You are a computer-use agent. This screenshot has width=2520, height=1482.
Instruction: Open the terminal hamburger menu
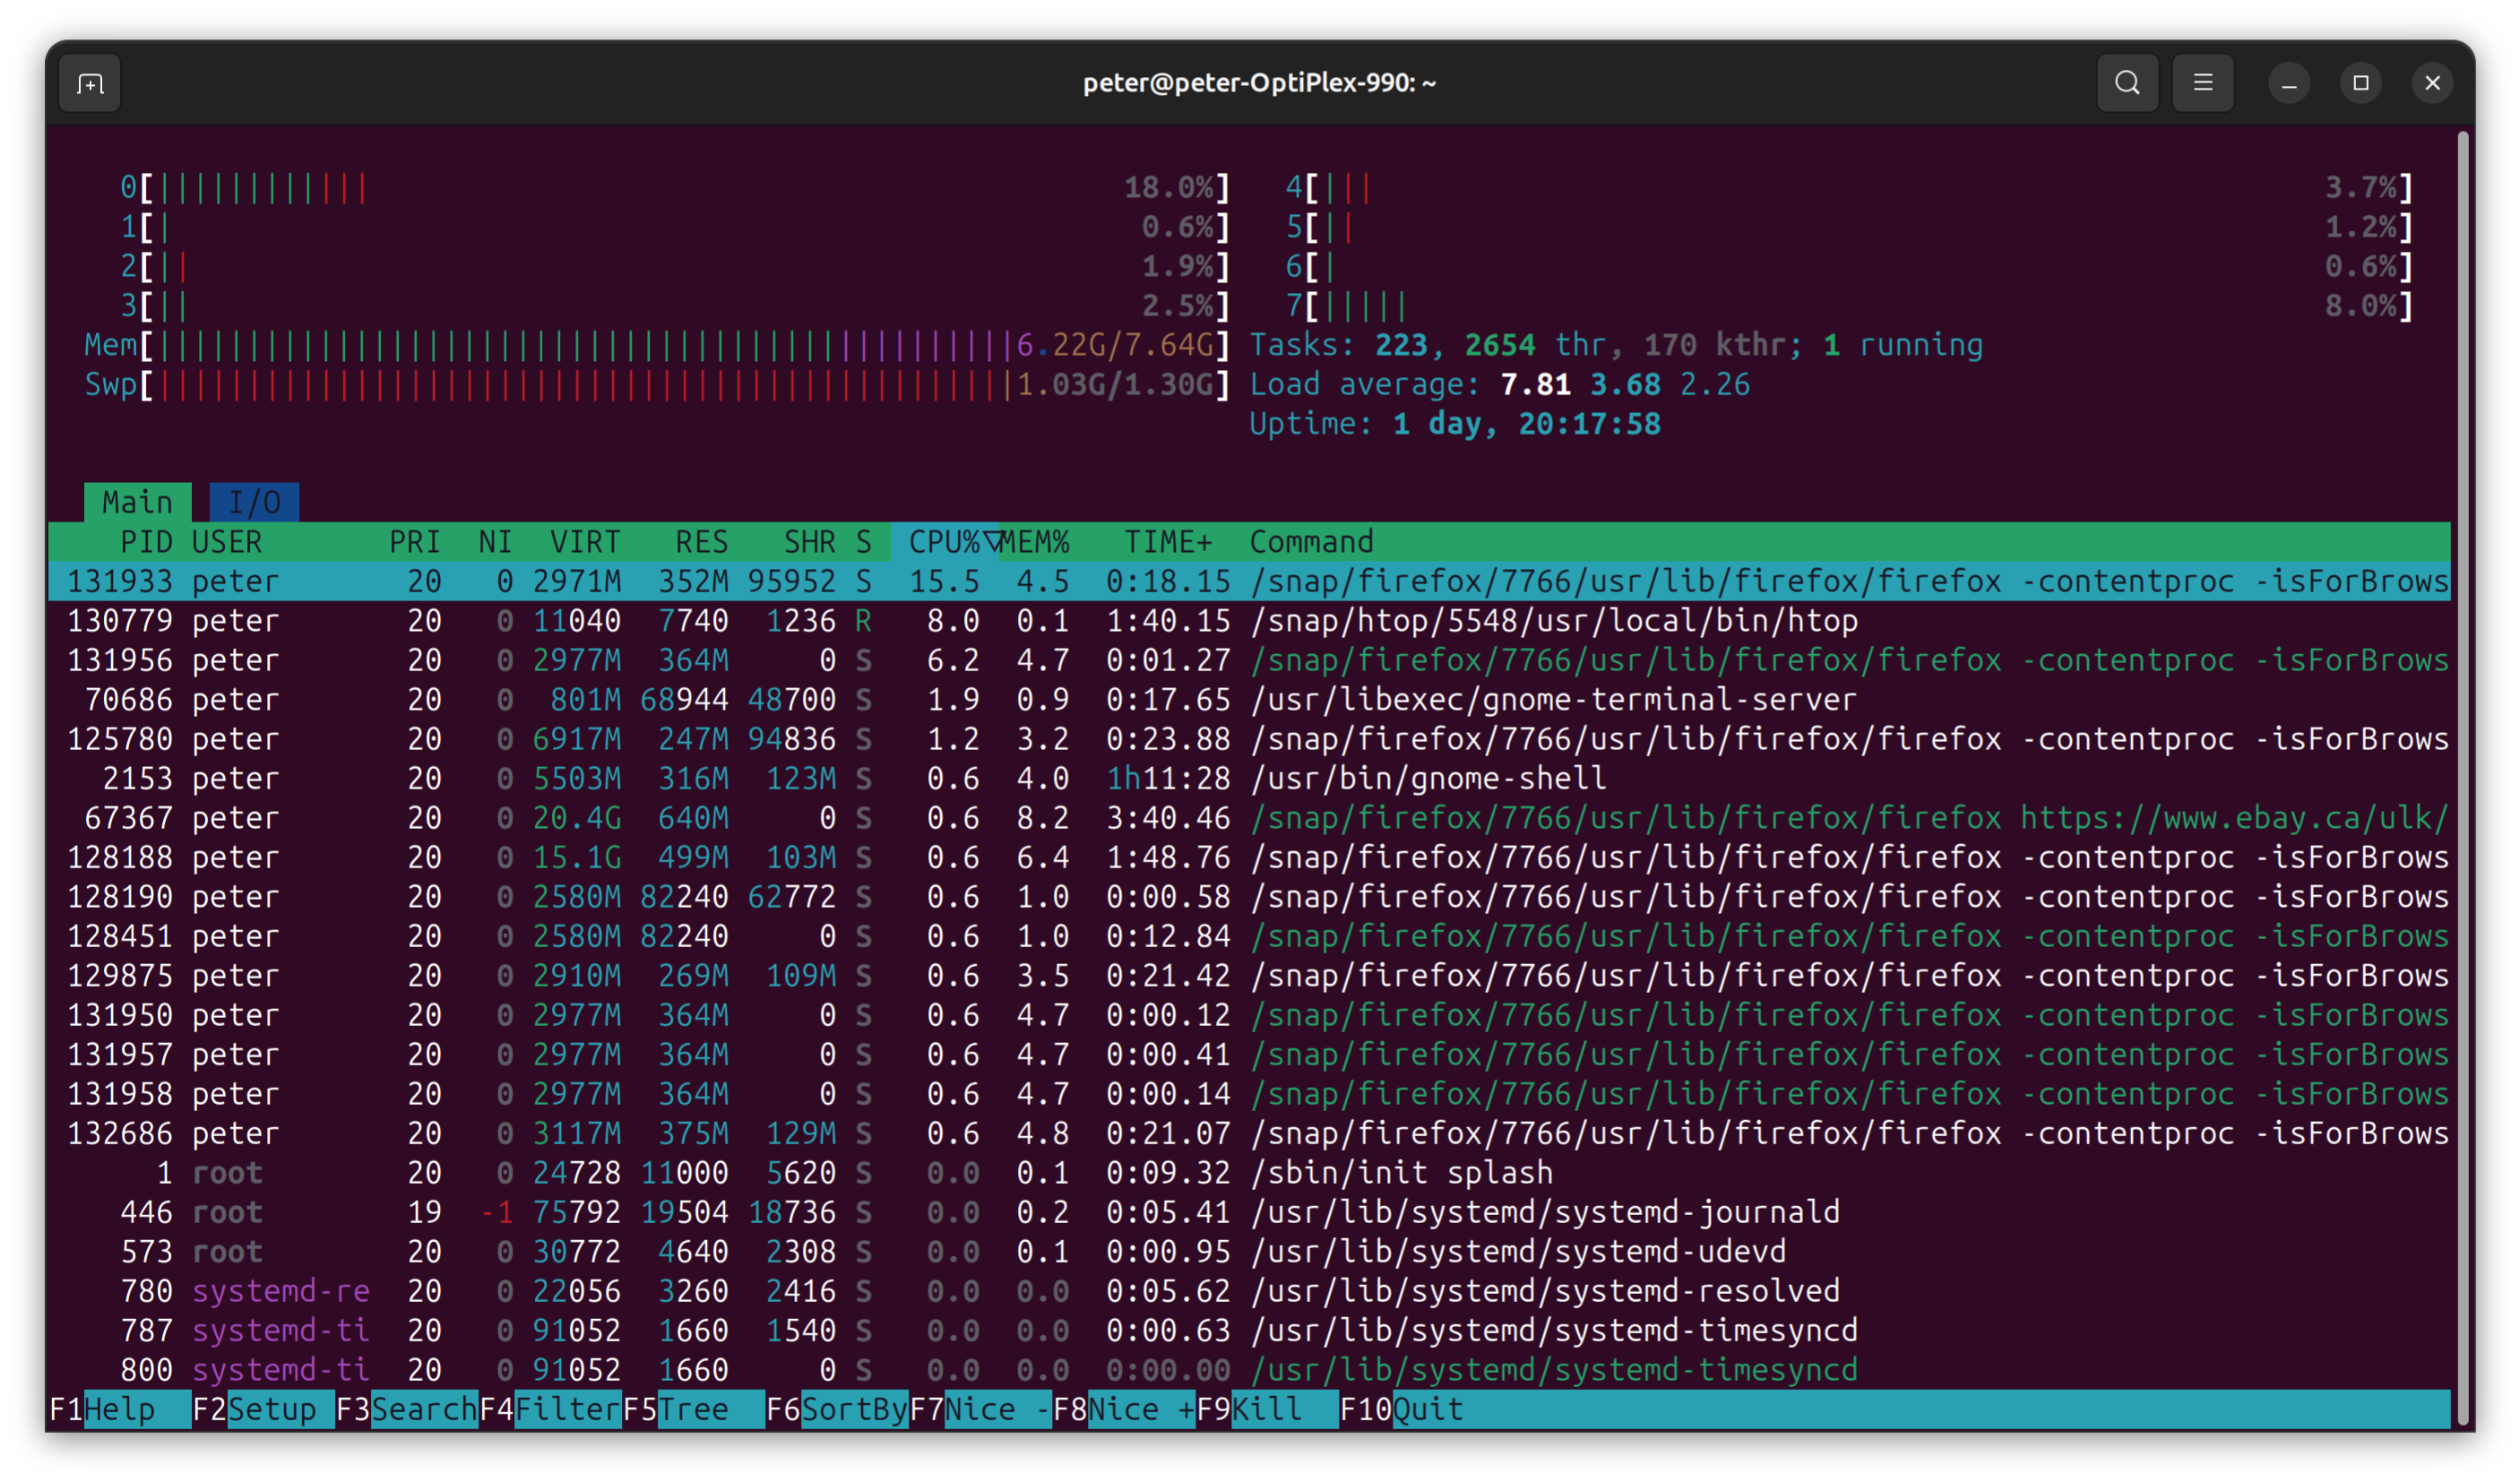[2203, 83]
